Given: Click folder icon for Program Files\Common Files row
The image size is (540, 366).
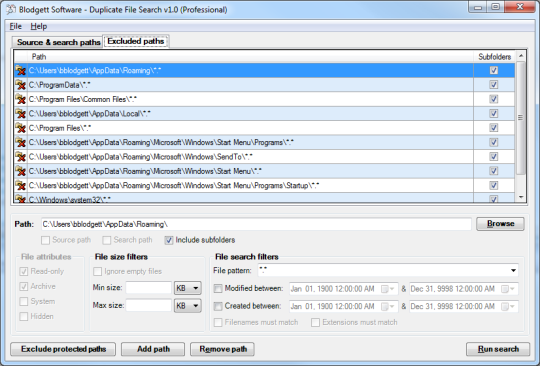Looking at the screenshot, I should pos(21,99).
